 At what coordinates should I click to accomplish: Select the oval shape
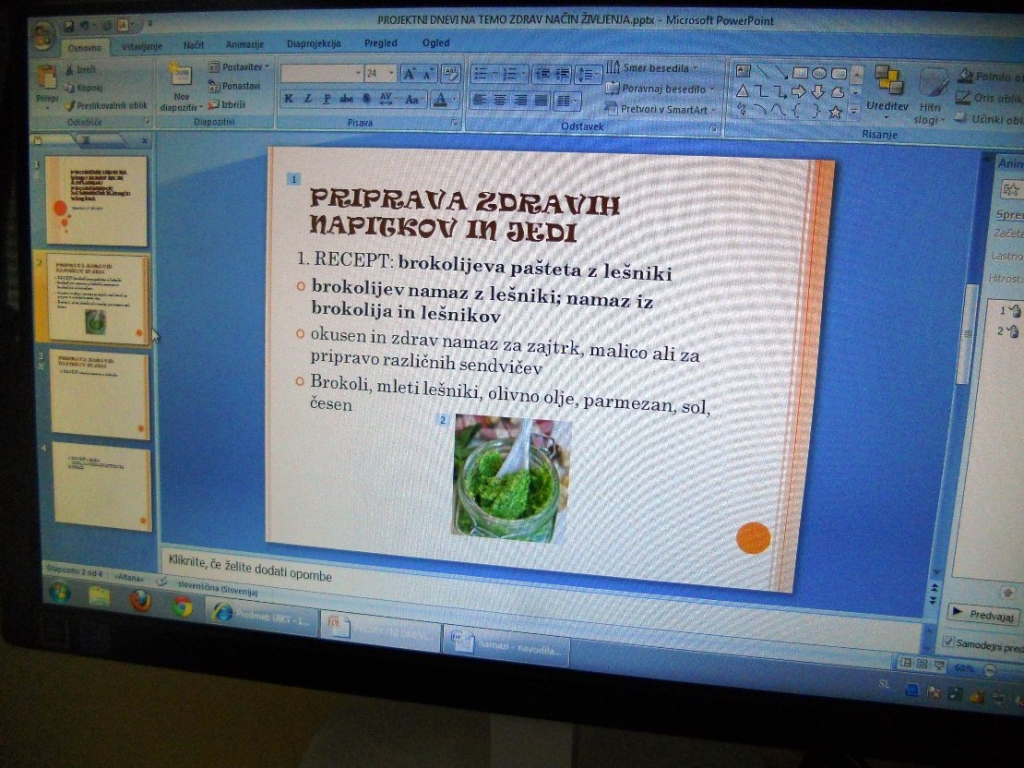click(x=820, y=73)
